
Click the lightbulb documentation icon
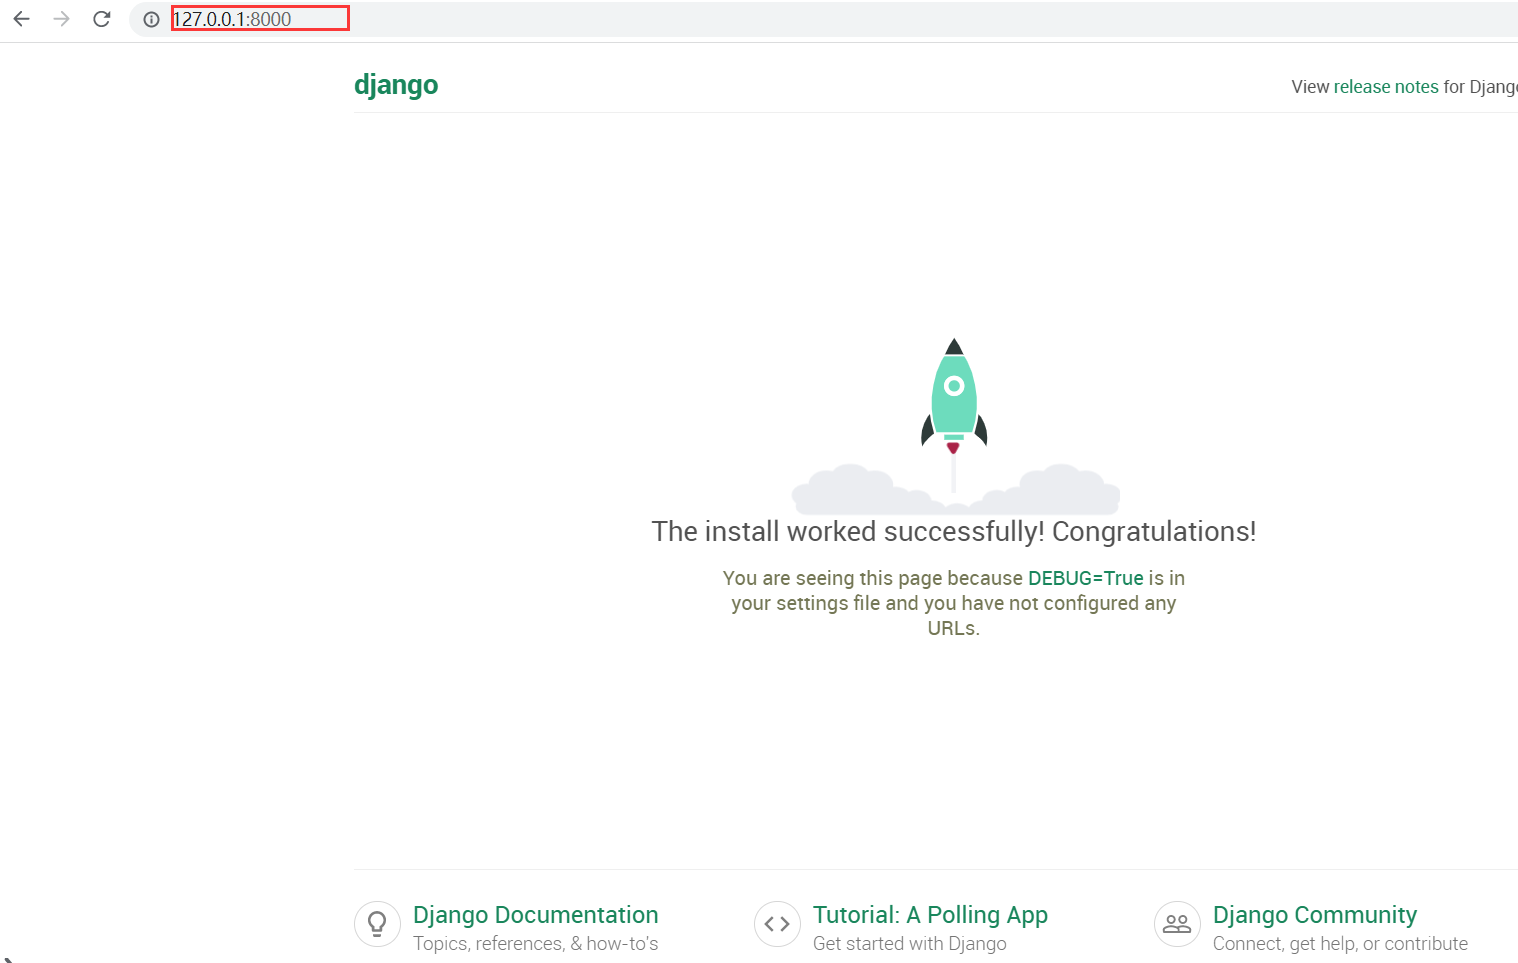[x=377, y=924]
